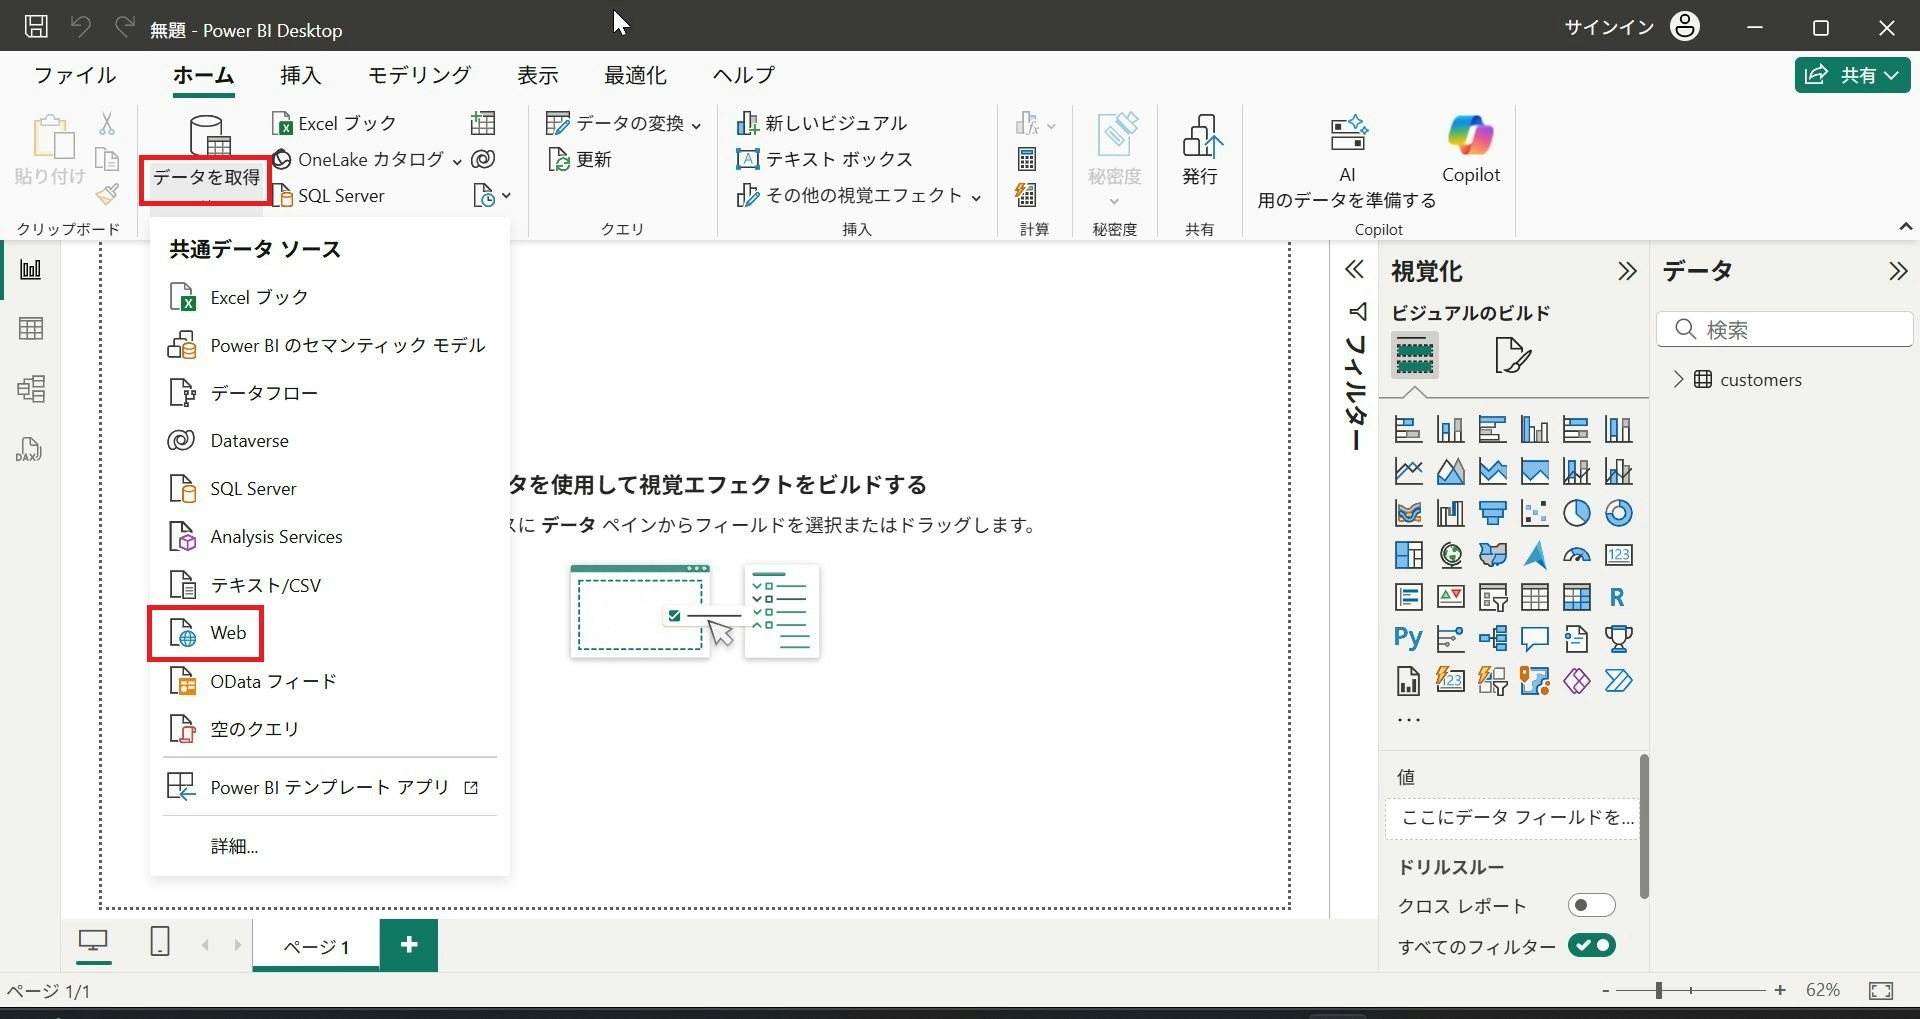Select OData フィード from the menu

coord(330,681)
